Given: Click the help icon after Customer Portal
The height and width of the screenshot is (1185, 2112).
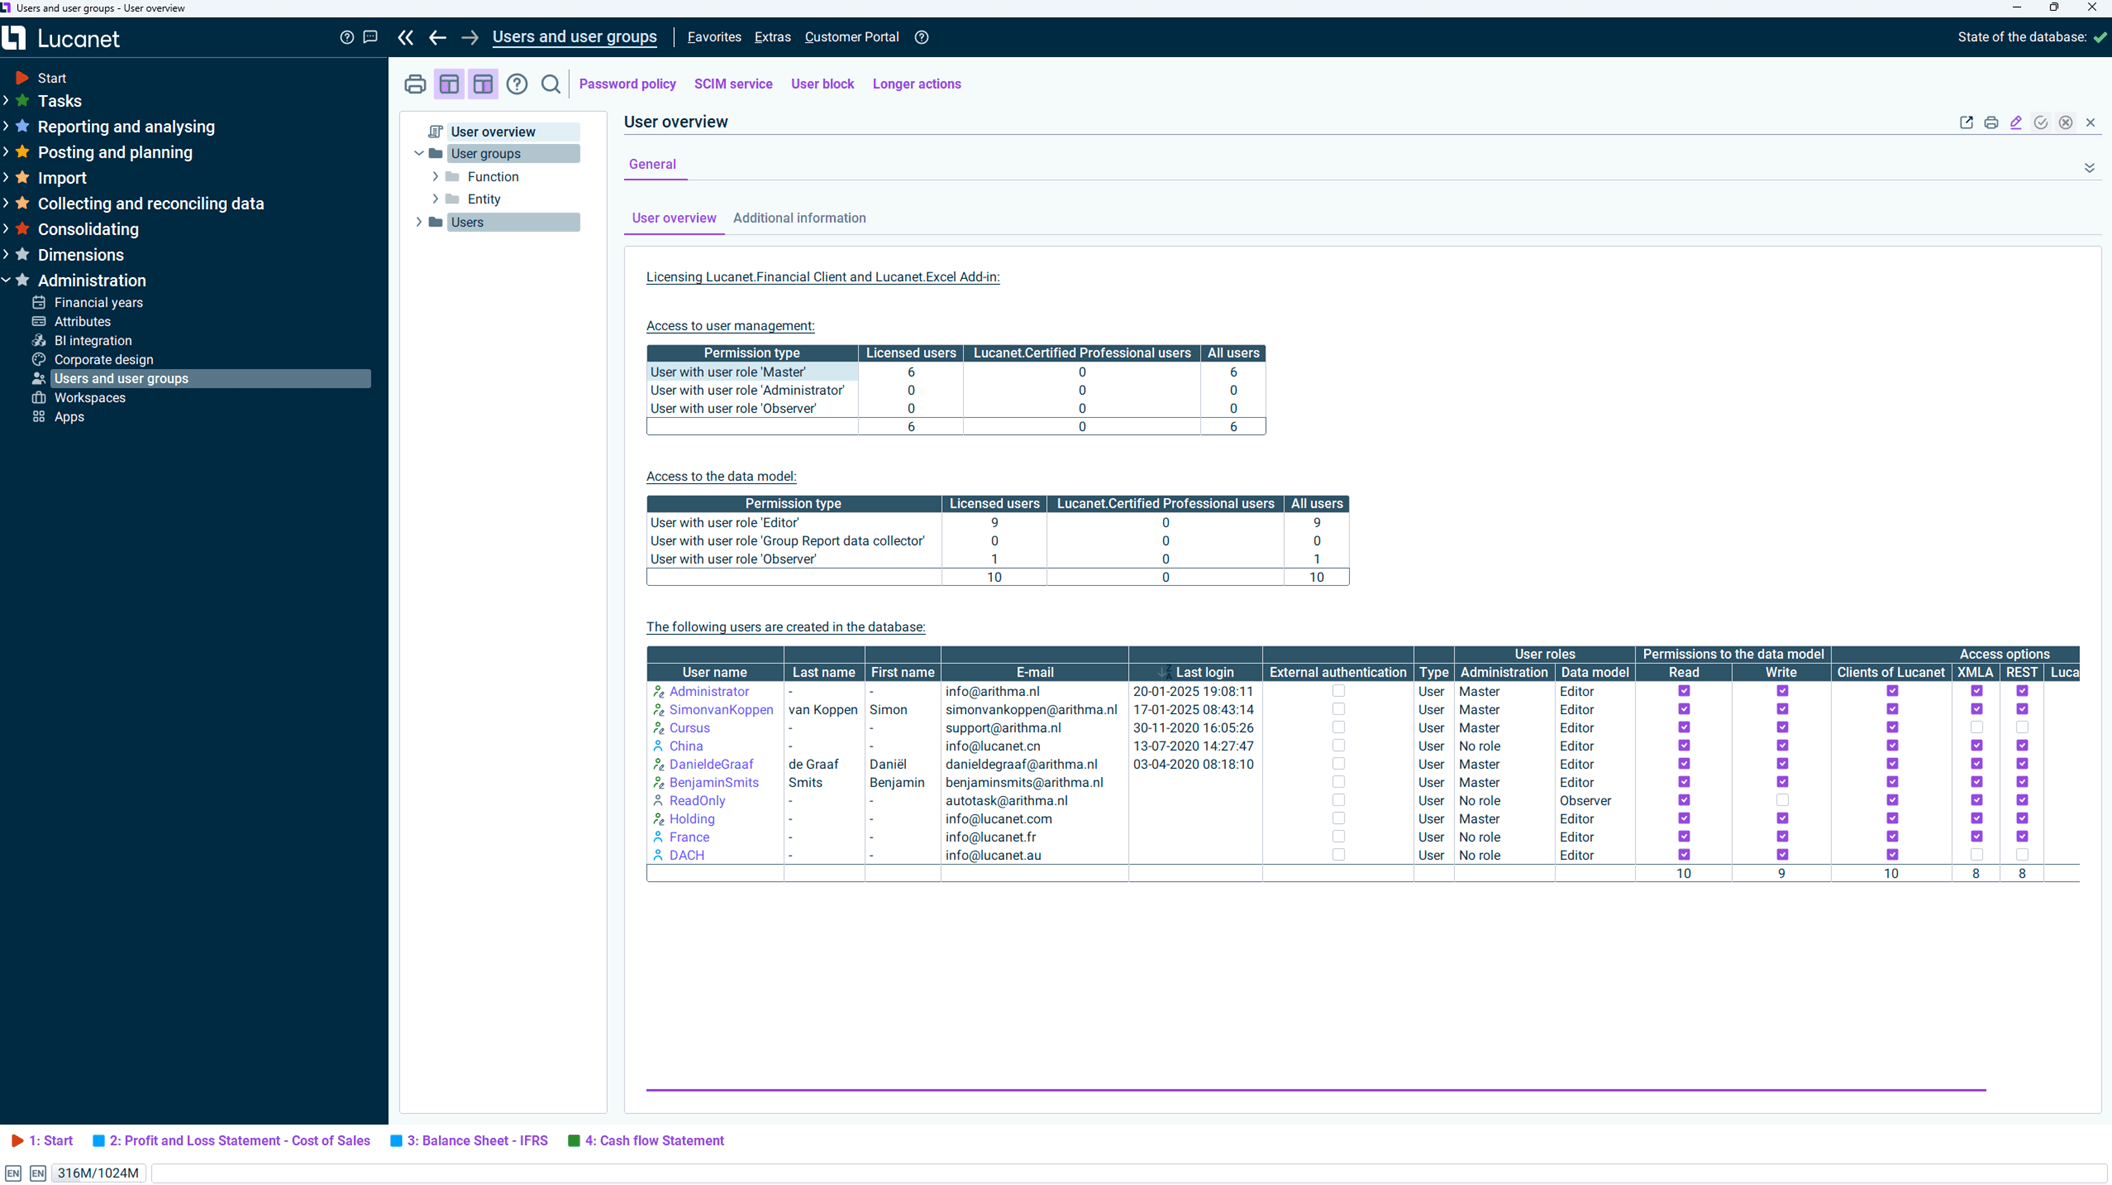Looking at the screenshot, I should click(x=922, y=37).
